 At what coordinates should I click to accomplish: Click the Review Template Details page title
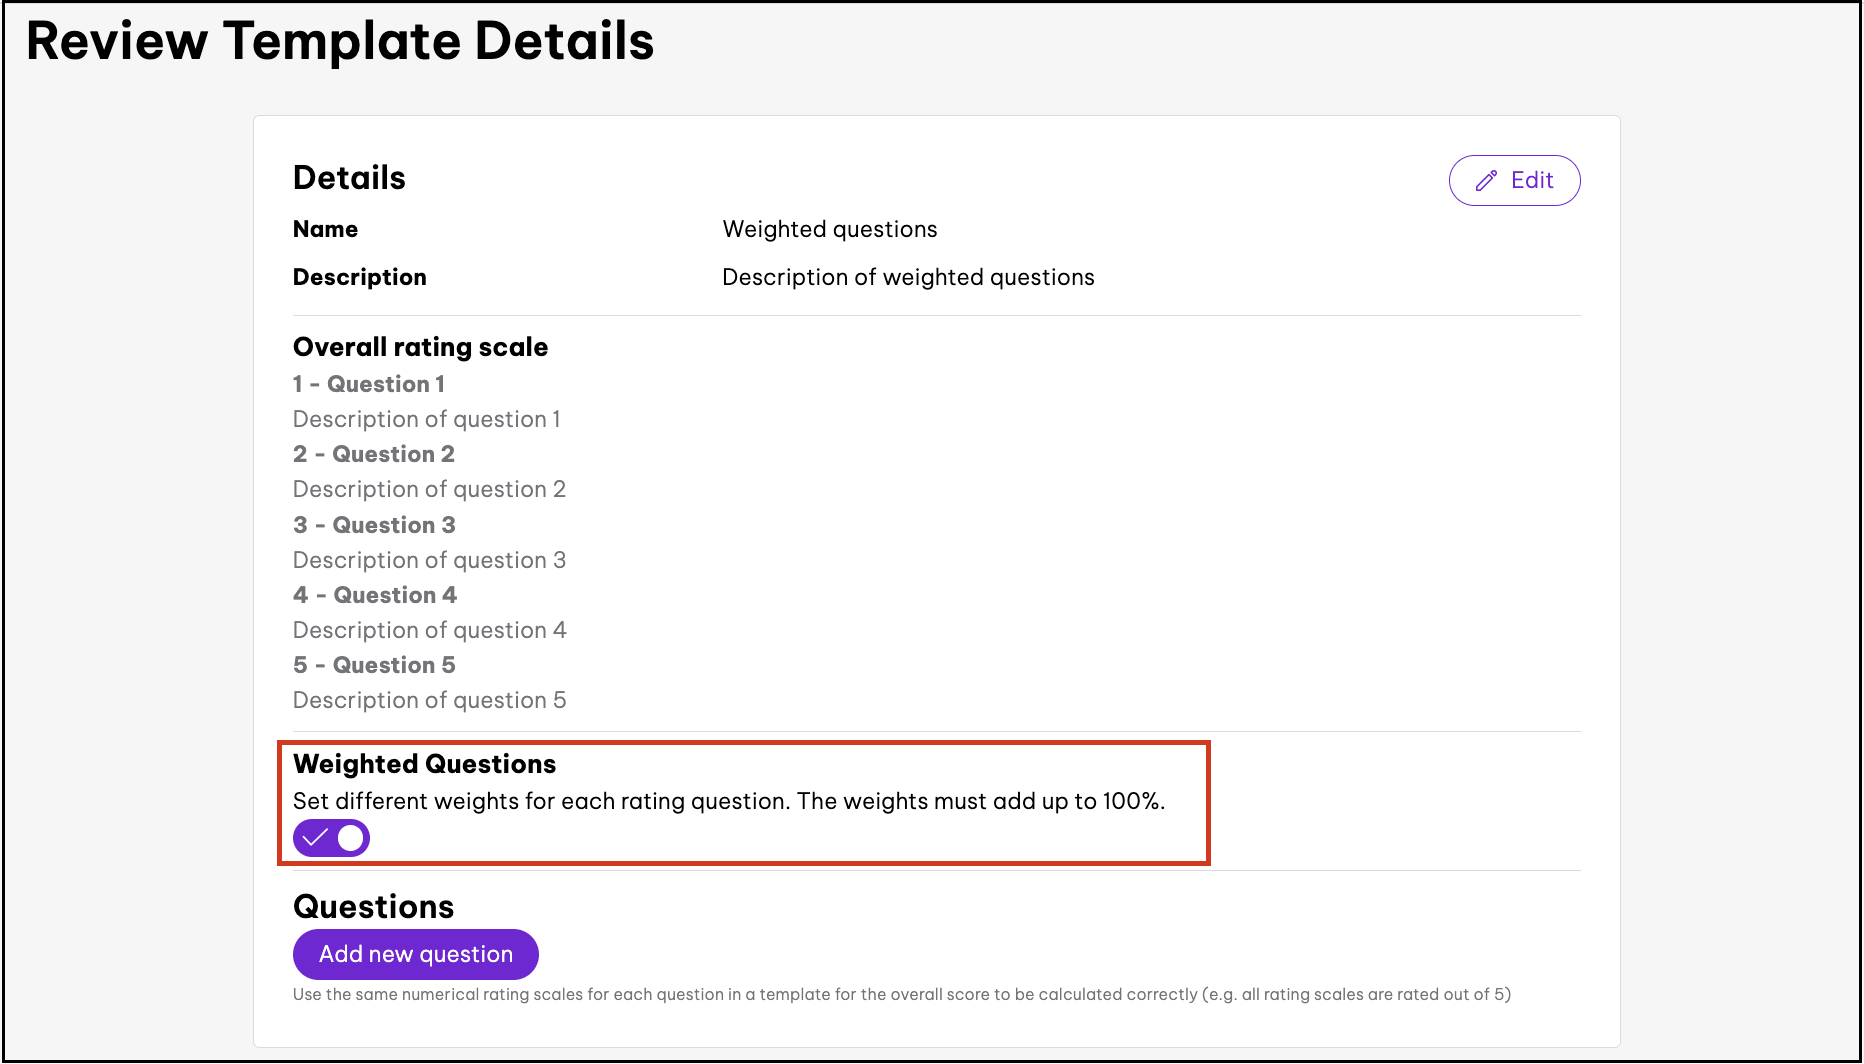(340, 42)
